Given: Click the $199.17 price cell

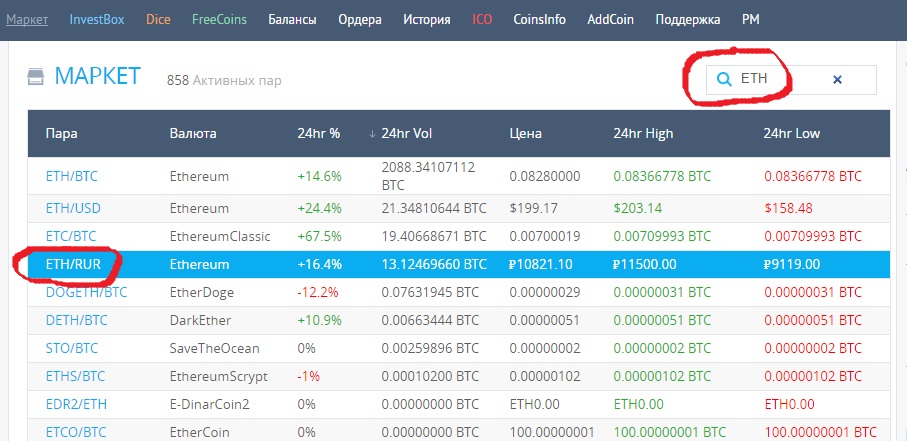Looking at the screenshot, I should tap(533, 208).
